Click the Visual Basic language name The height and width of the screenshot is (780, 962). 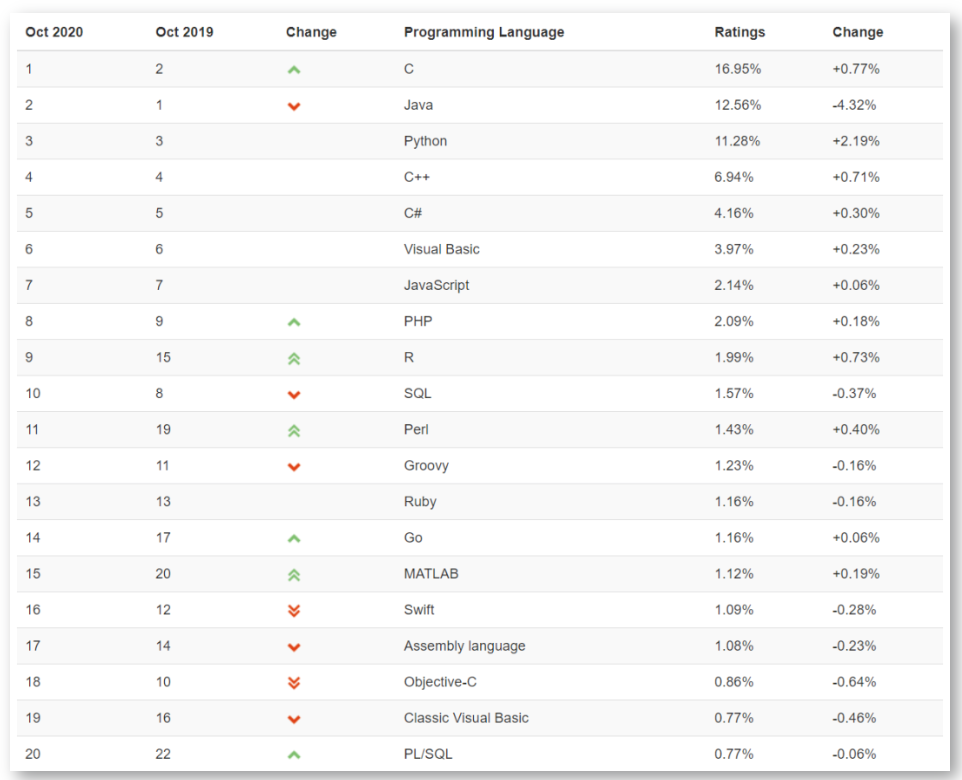[x=441, y=249]
